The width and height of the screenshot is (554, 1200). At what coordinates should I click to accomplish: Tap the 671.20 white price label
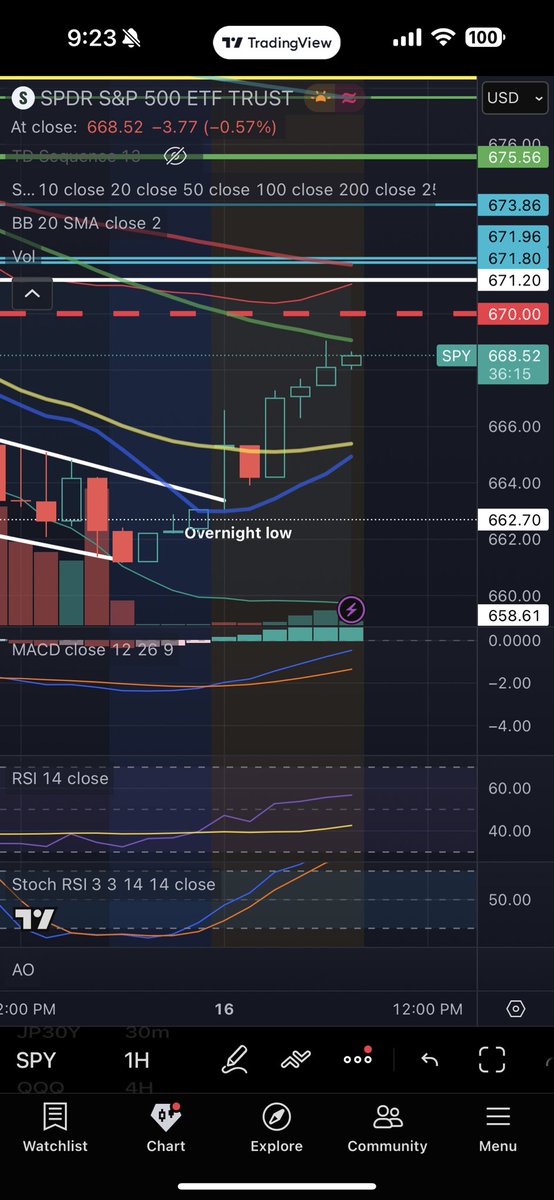point(514,281)
